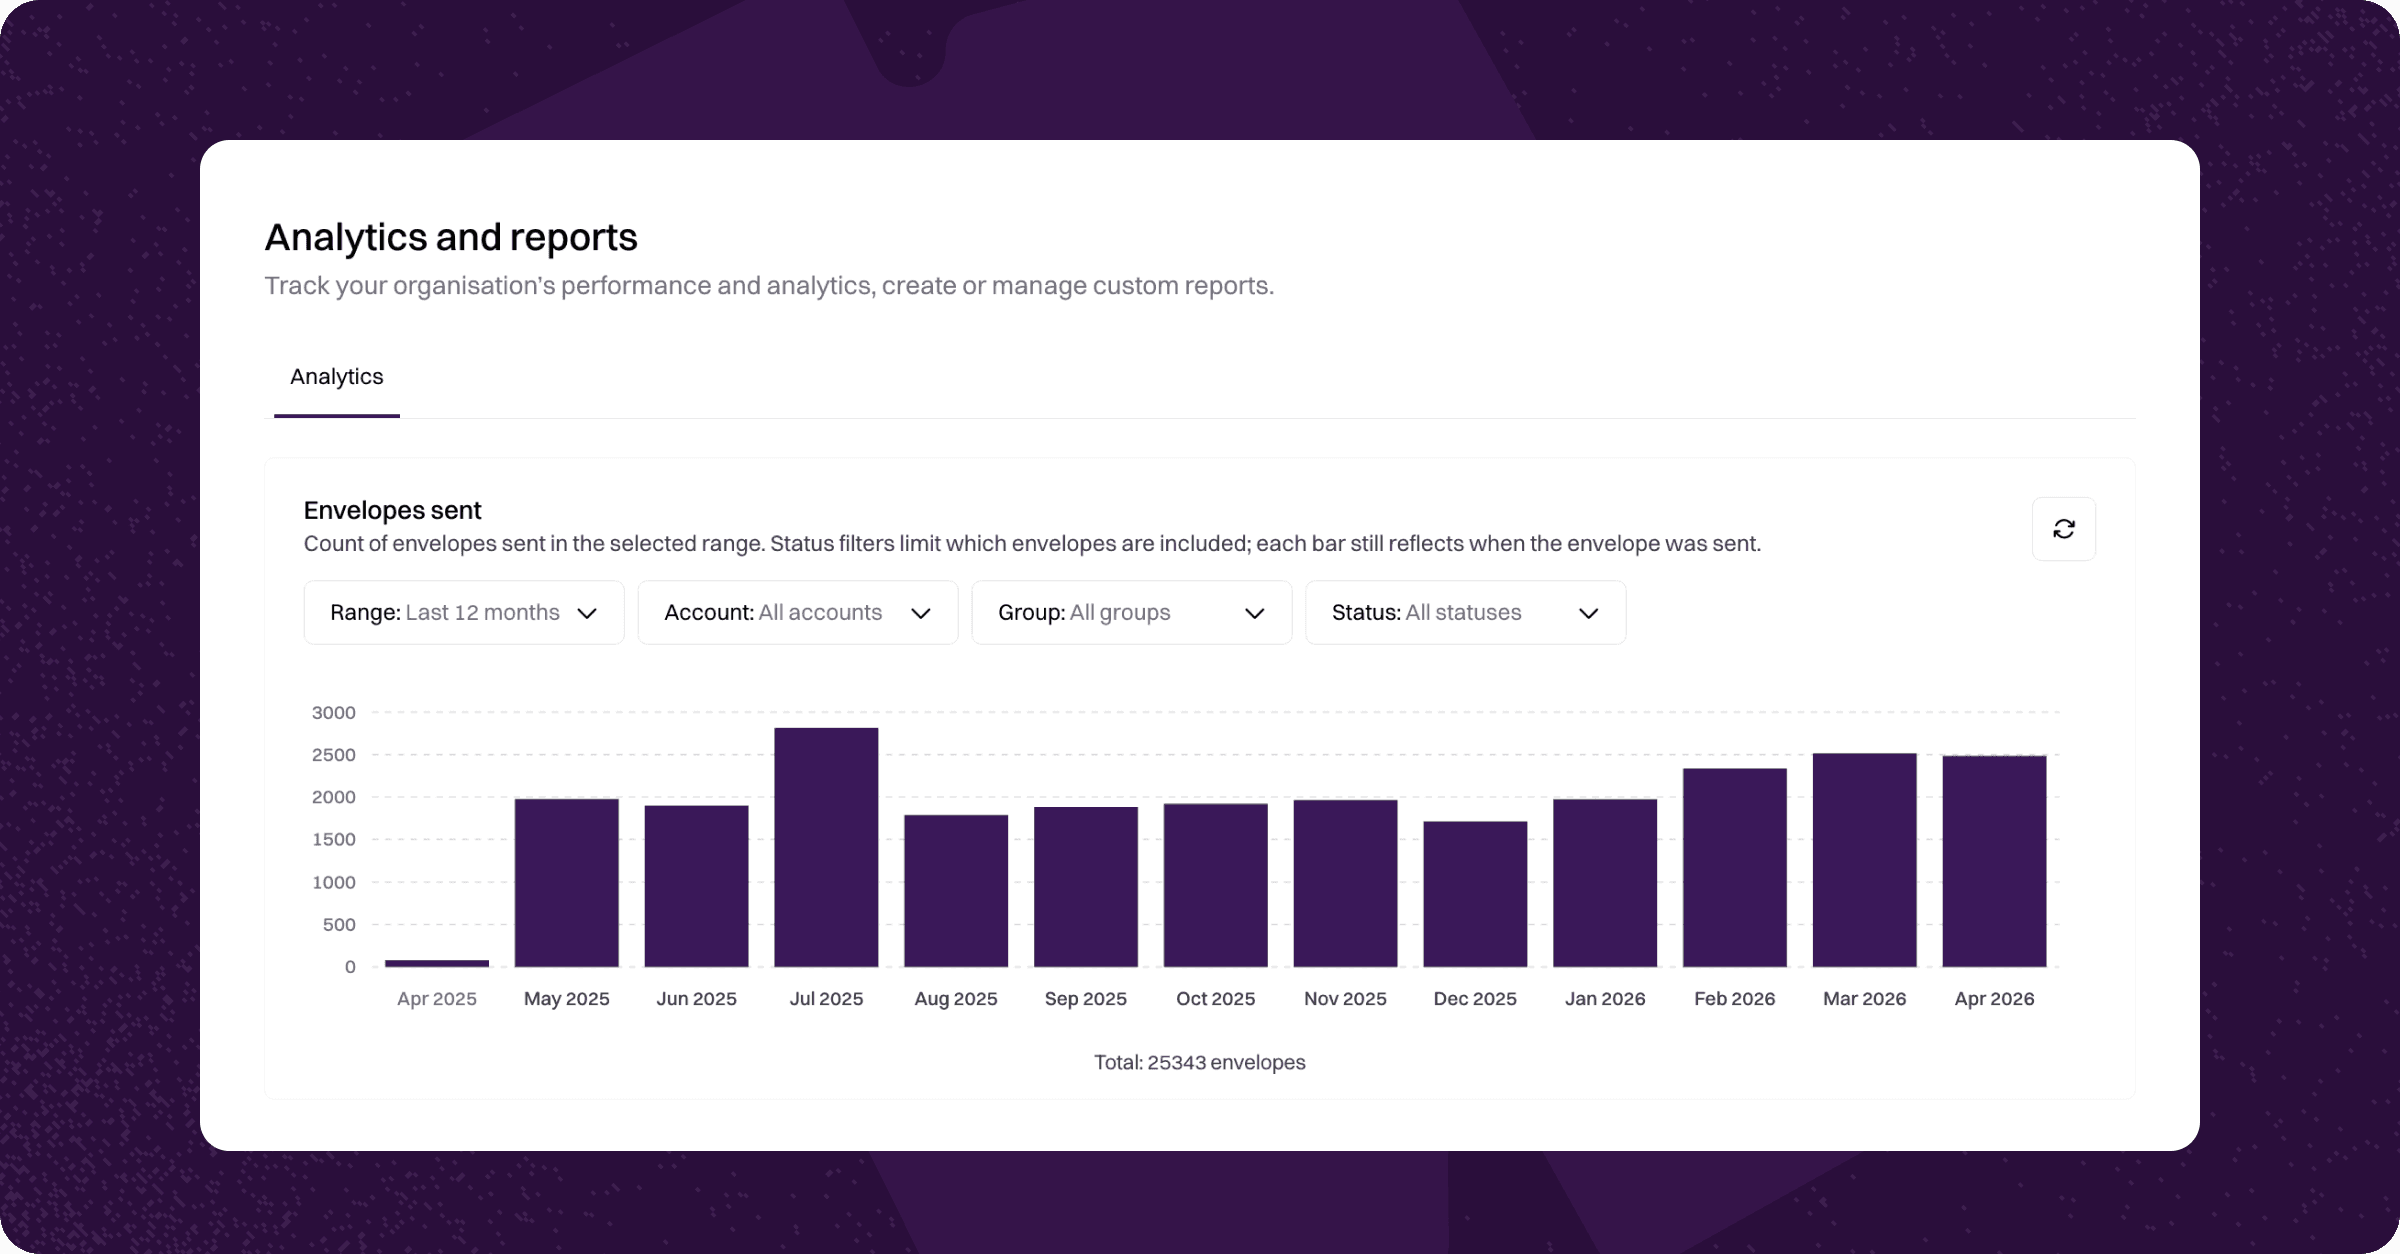Open the Account: All accounts dropdown
The width and height of the screenshot is (2400, 1254).
coord(798,612)
